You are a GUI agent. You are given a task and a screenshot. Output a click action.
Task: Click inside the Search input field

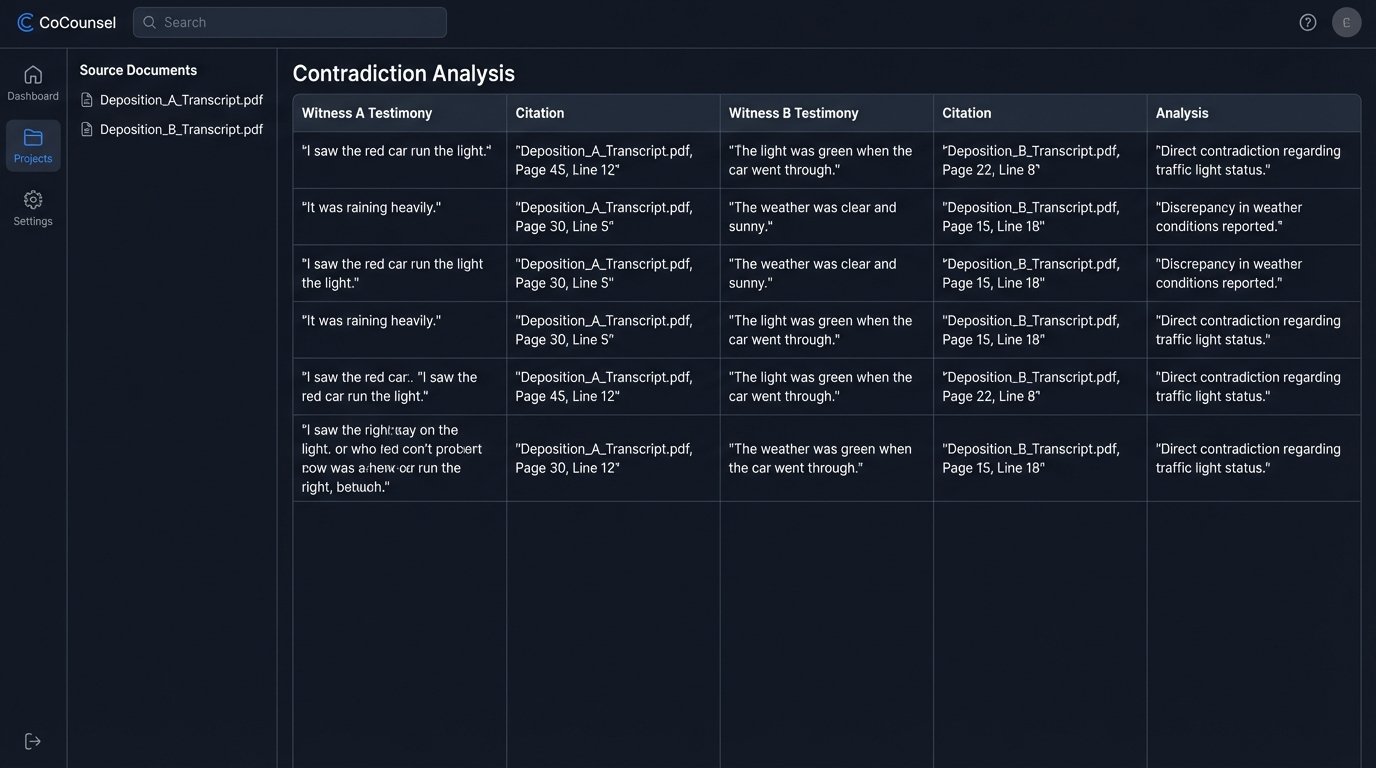tap(290, 21)
